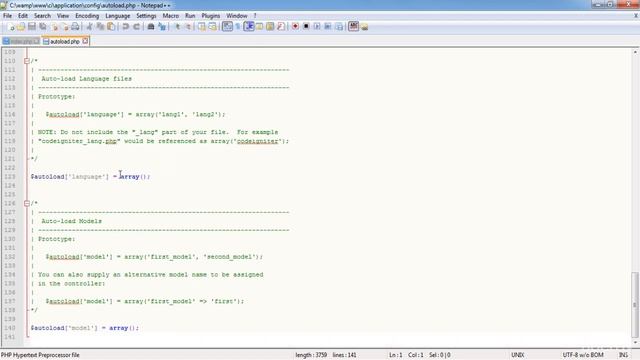Click the scrollbar down arrow
Image resolution: width=640 pixels, height=360 pixels.
(x=635, y=342)
